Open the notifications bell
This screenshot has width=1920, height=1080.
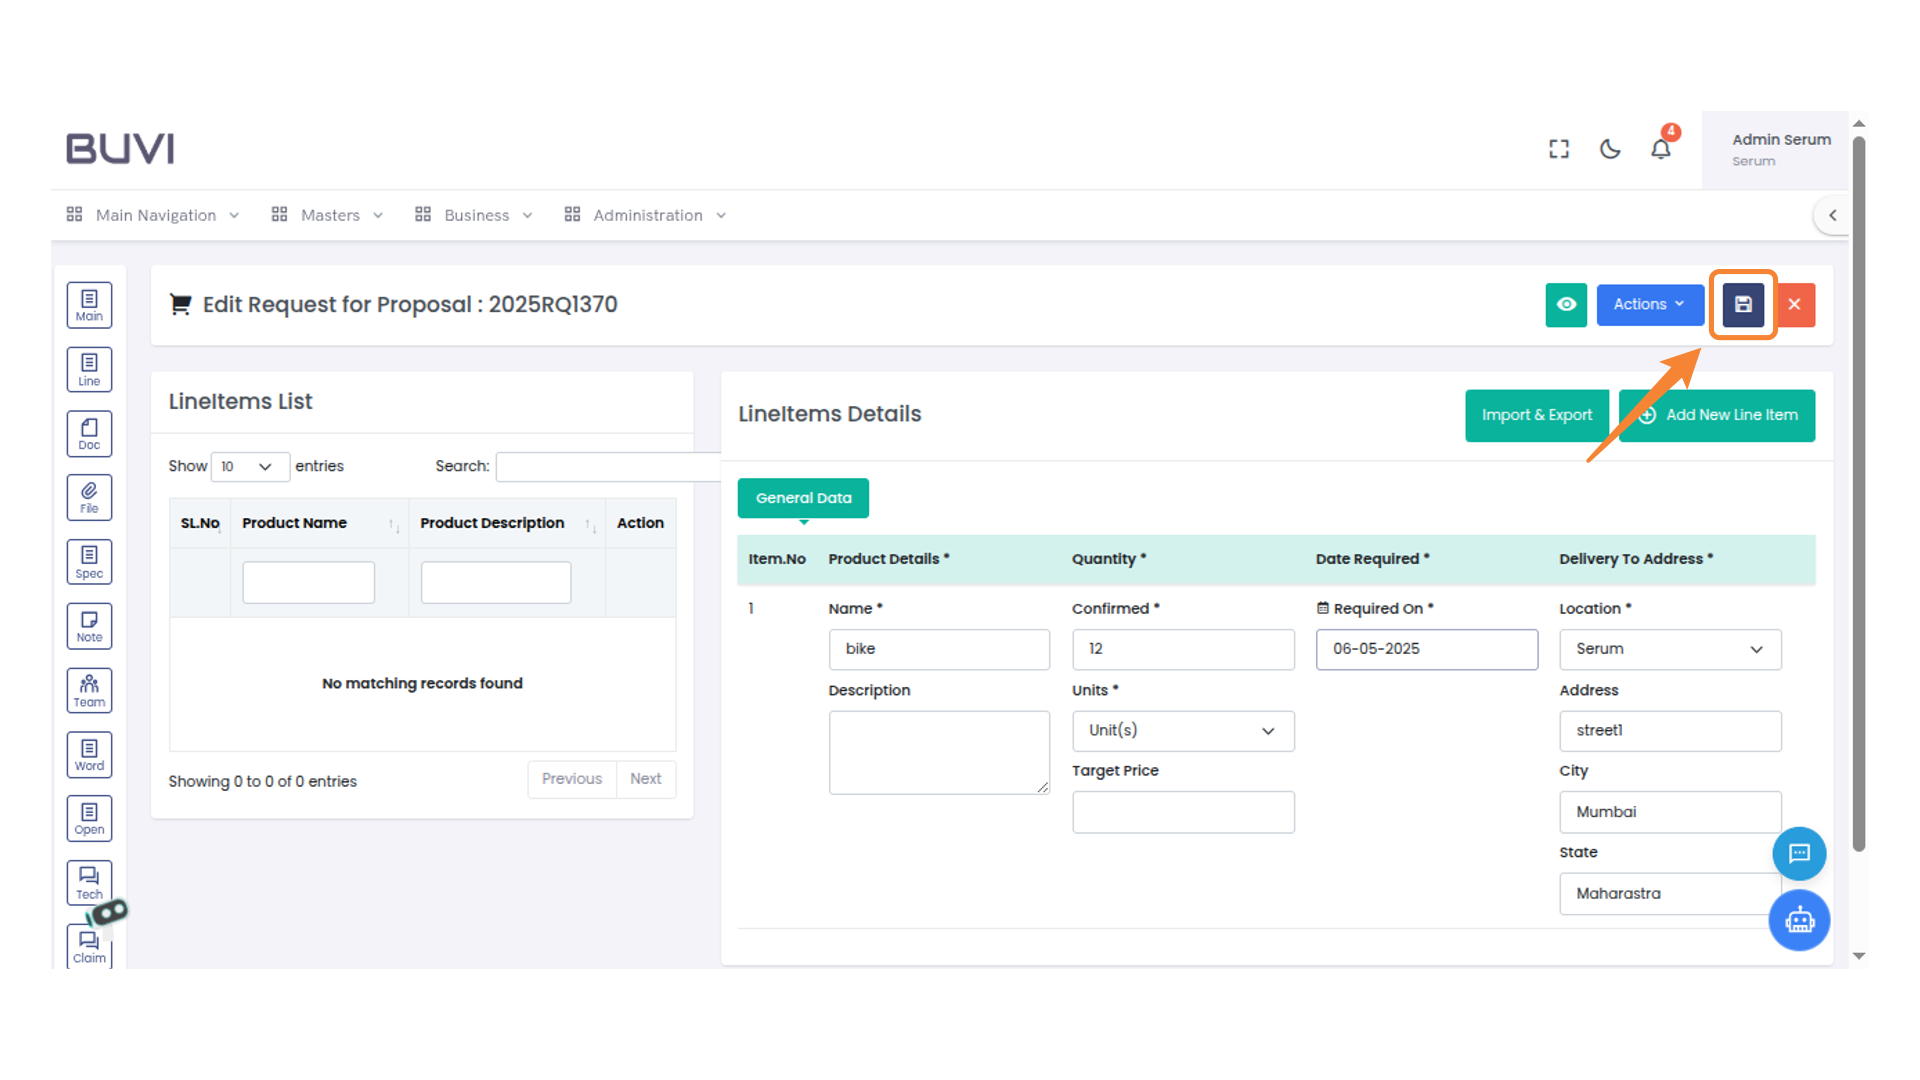click(1660, 149)
